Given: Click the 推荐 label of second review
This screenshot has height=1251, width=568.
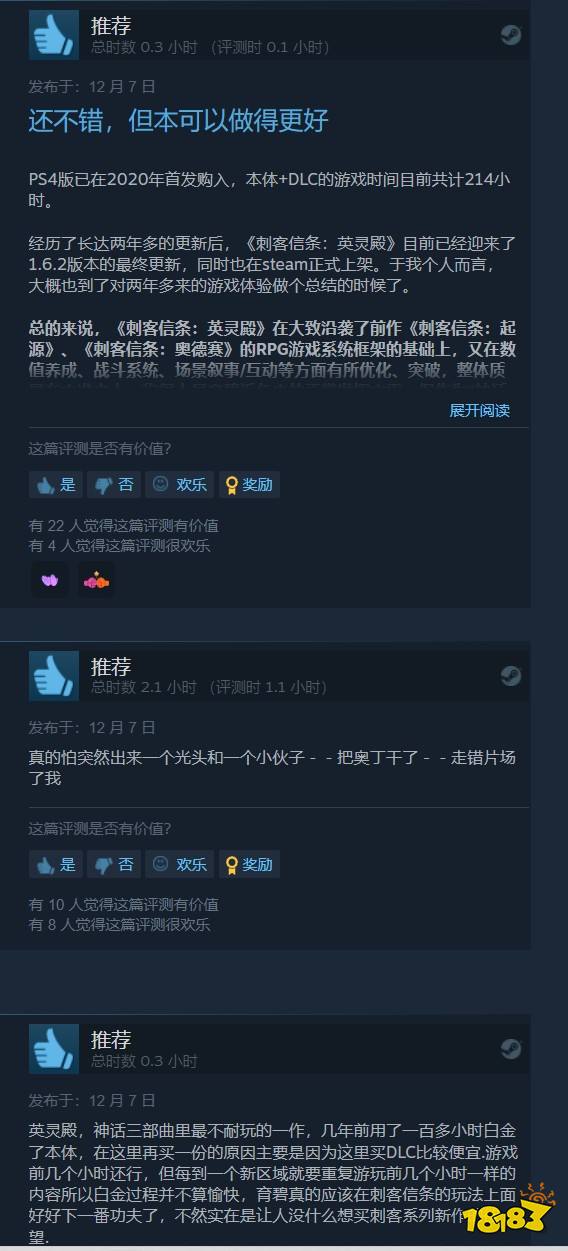Looking at the screenshot, I should [111, 666].
